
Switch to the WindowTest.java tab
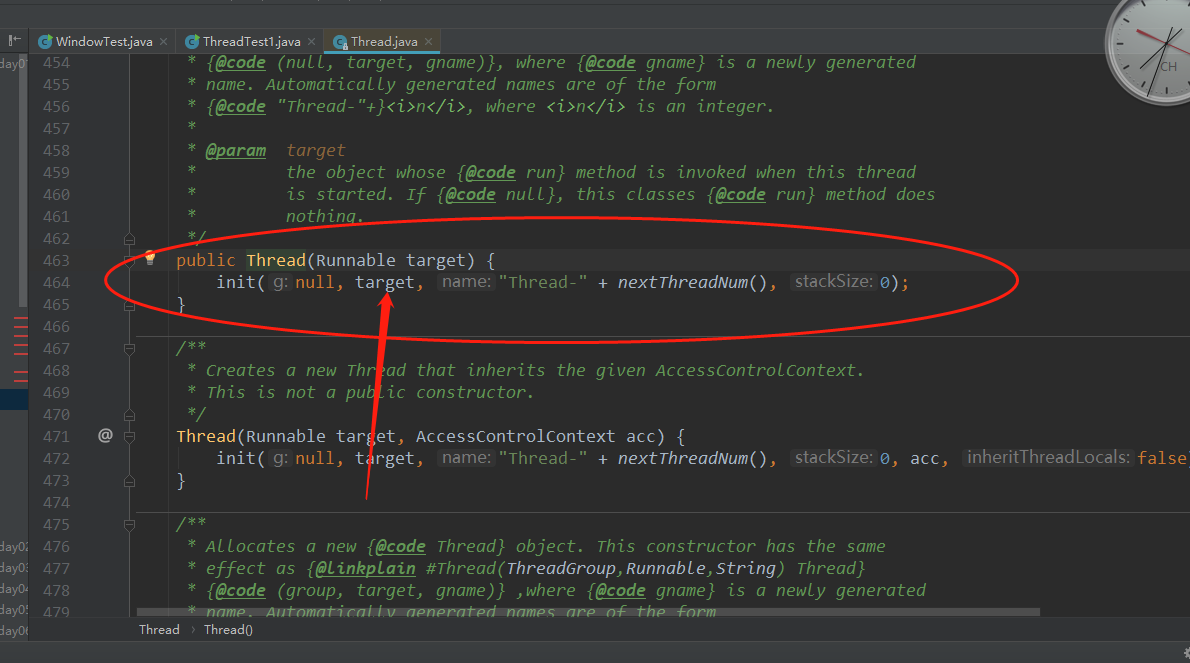[103, 42]
